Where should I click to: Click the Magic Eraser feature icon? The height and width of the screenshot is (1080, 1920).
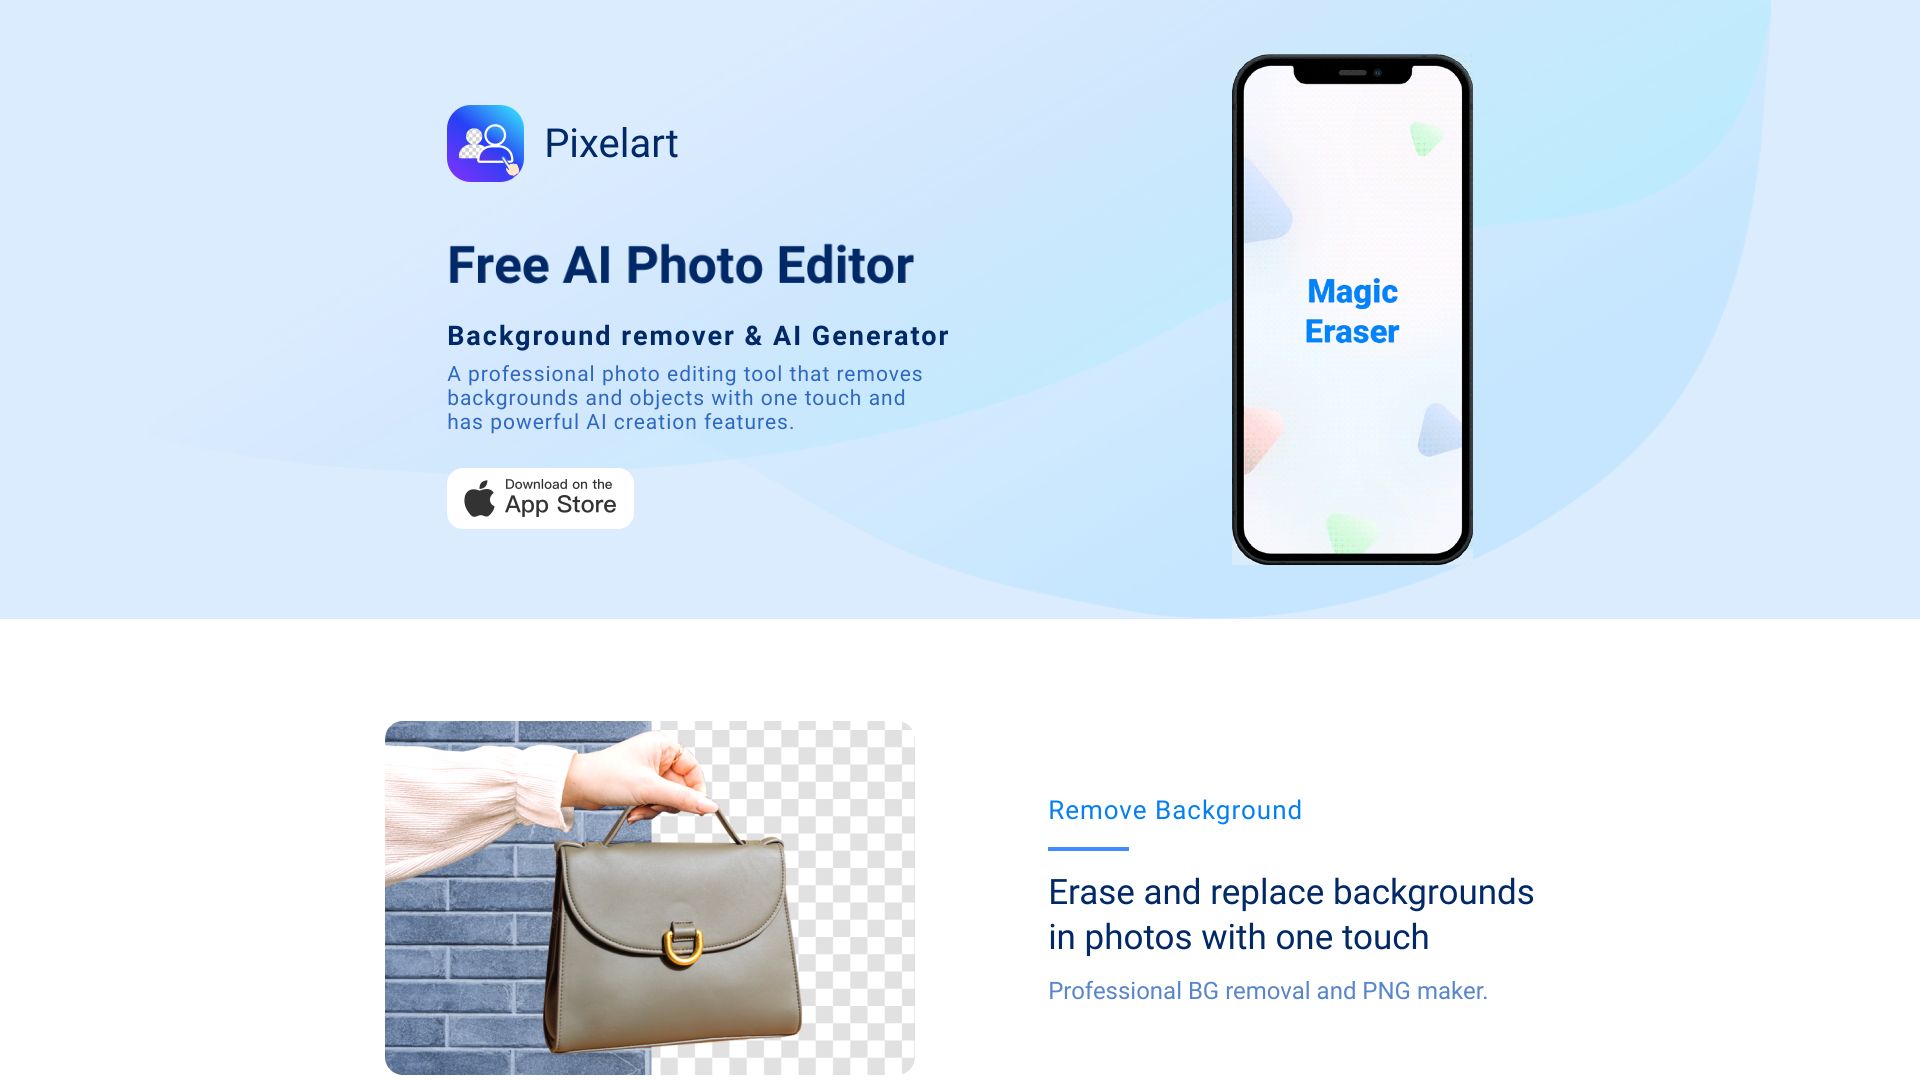point(1352,310)
